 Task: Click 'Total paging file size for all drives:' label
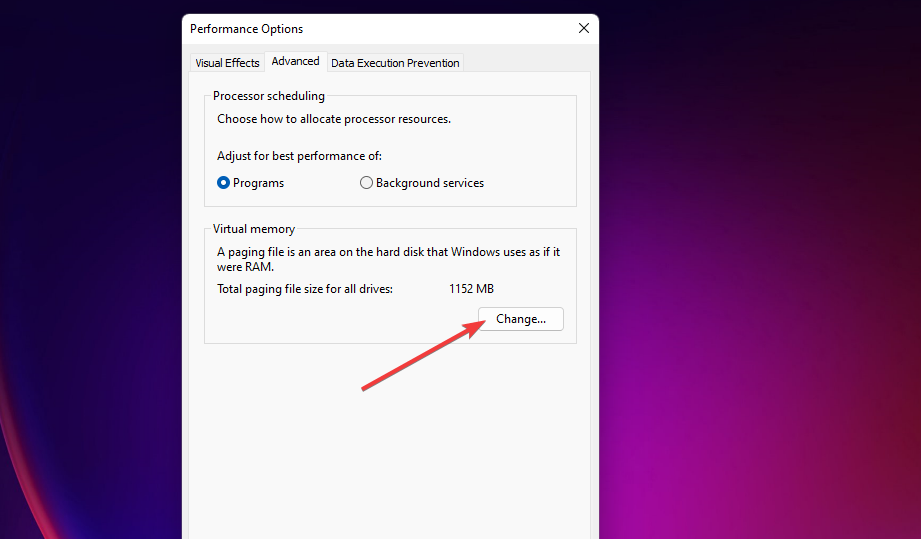click(305, 289)
